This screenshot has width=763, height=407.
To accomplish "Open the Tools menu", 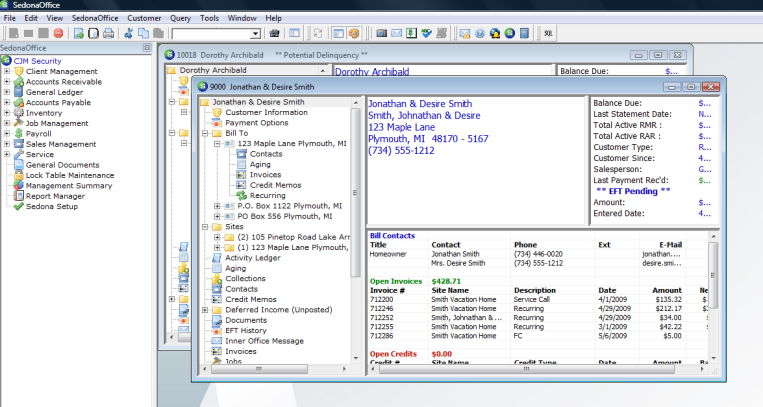I will (x=209, y=18).
